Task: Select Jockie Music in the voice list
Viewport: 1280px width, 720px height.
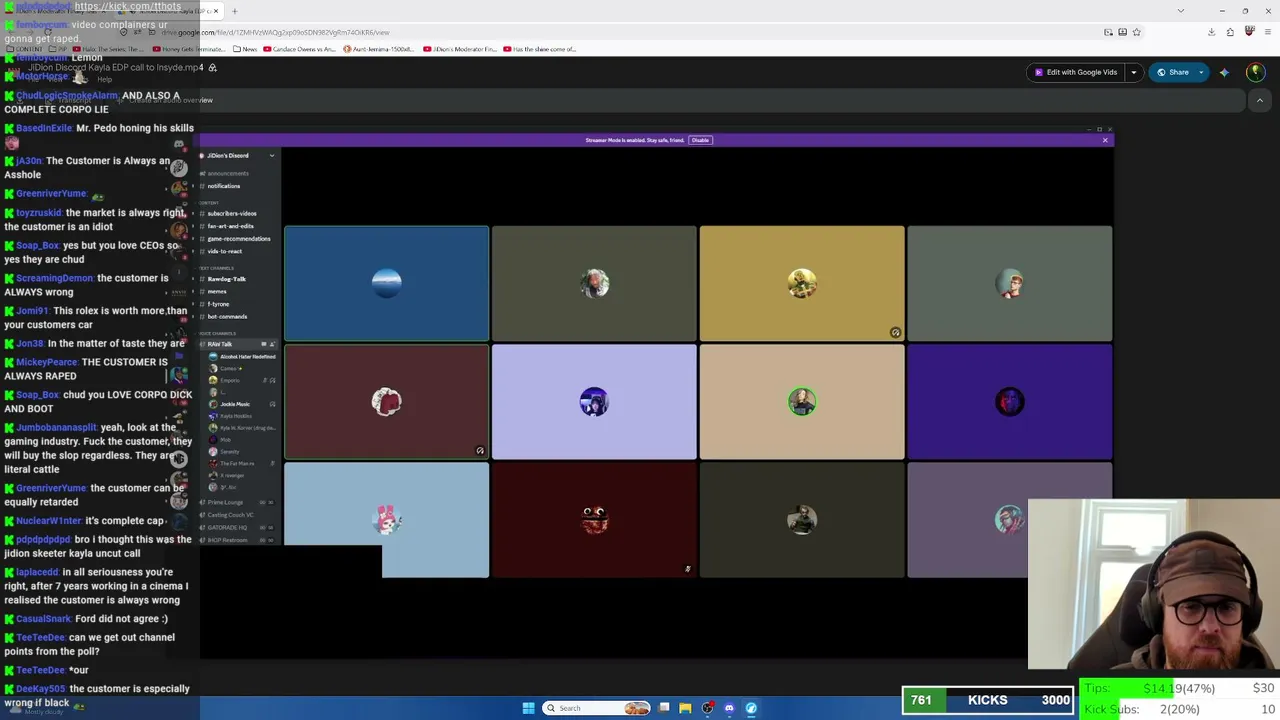Action: tap(236, 404)
